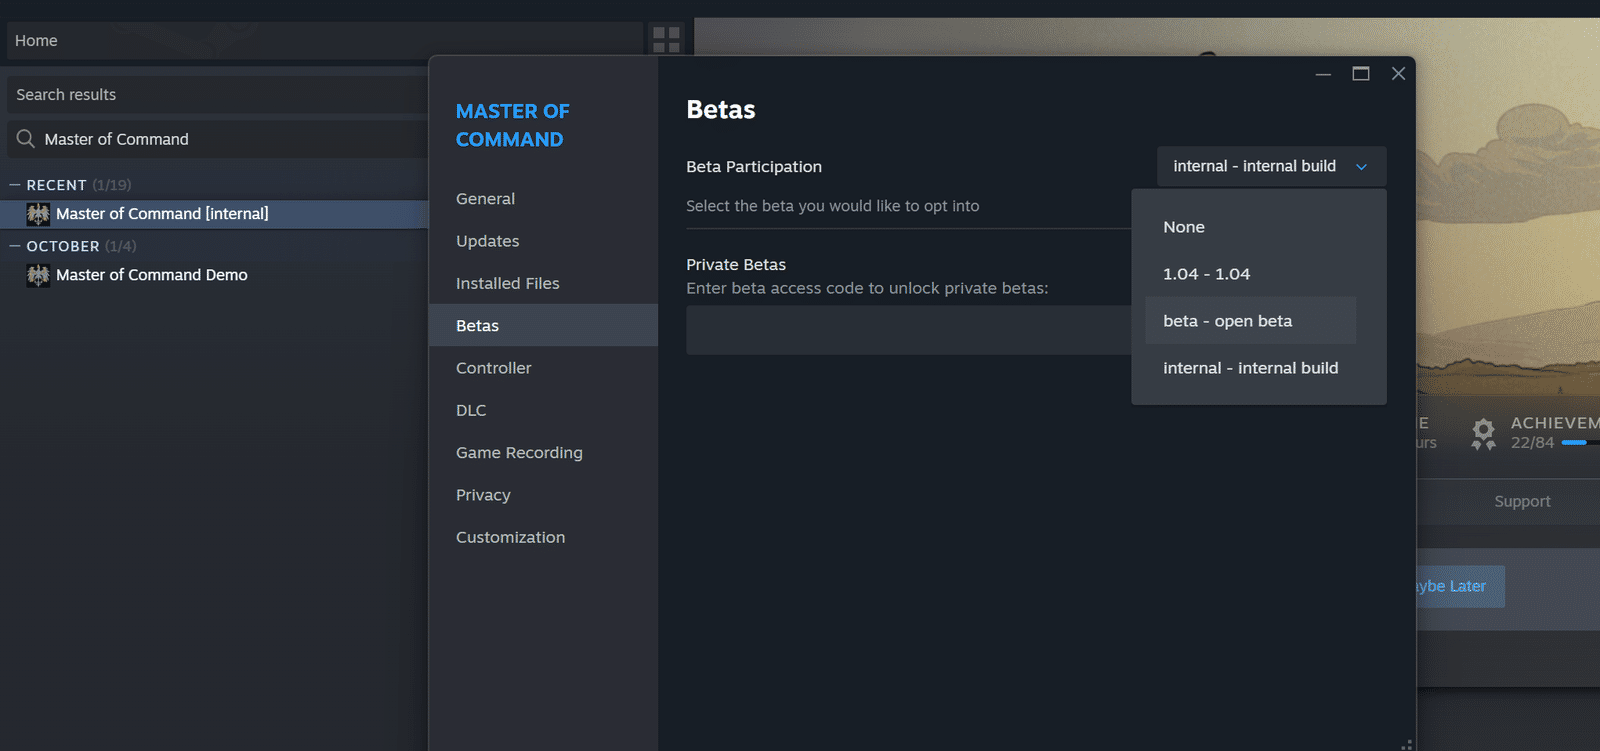This screenshot has height=751, width=1600.
Task: Click the MASTER OF COMMAND title
Action: (x=513, y=125)
